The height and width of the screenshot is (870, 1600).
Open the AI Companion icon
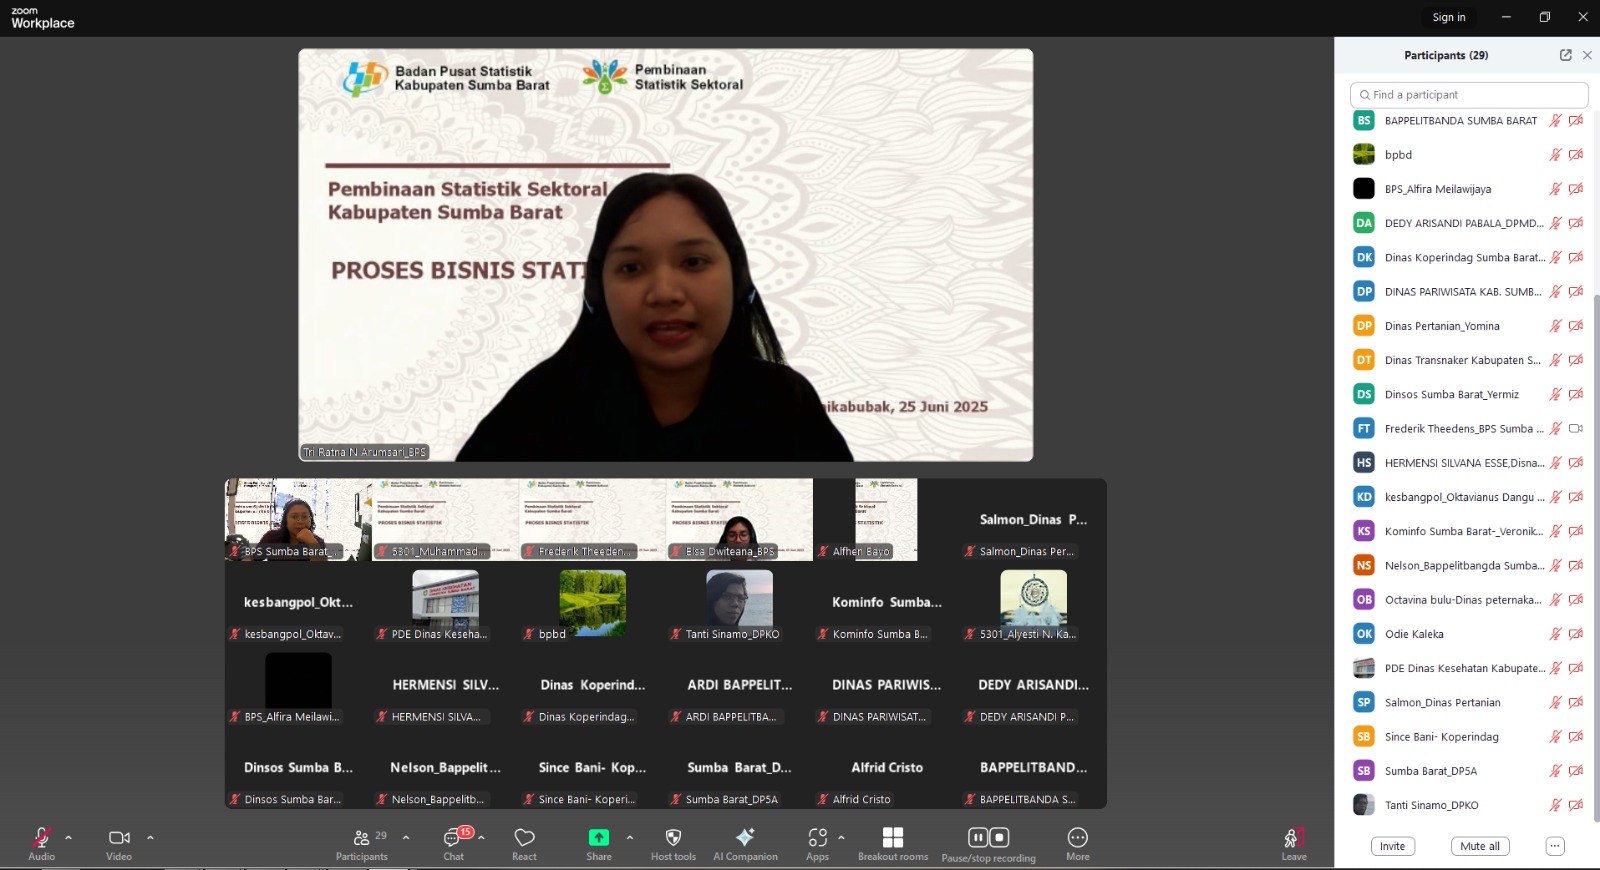click(745, 838)
